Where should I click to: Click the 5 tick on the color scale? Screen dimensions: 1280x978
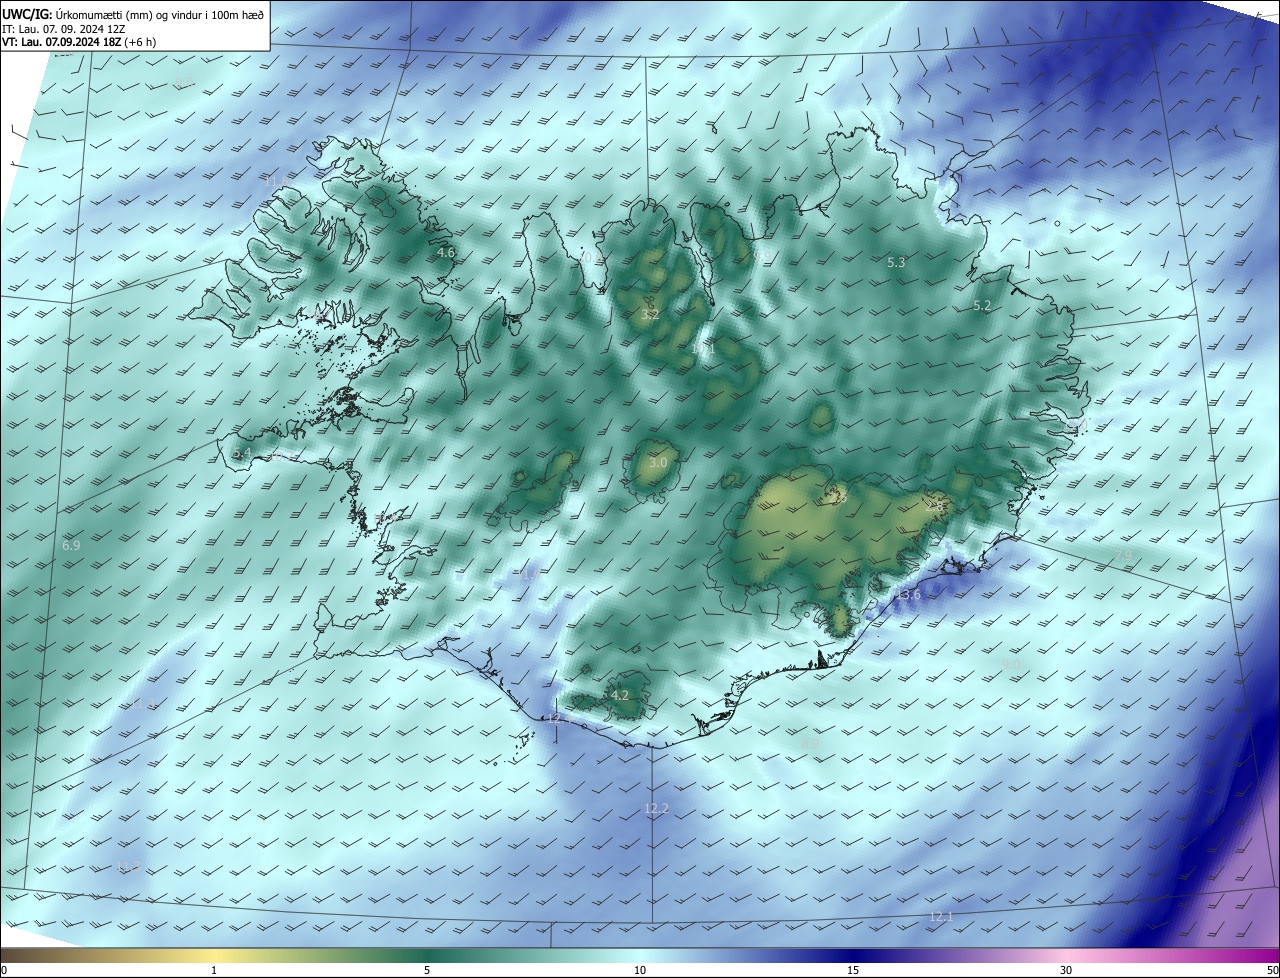(427, 970)
